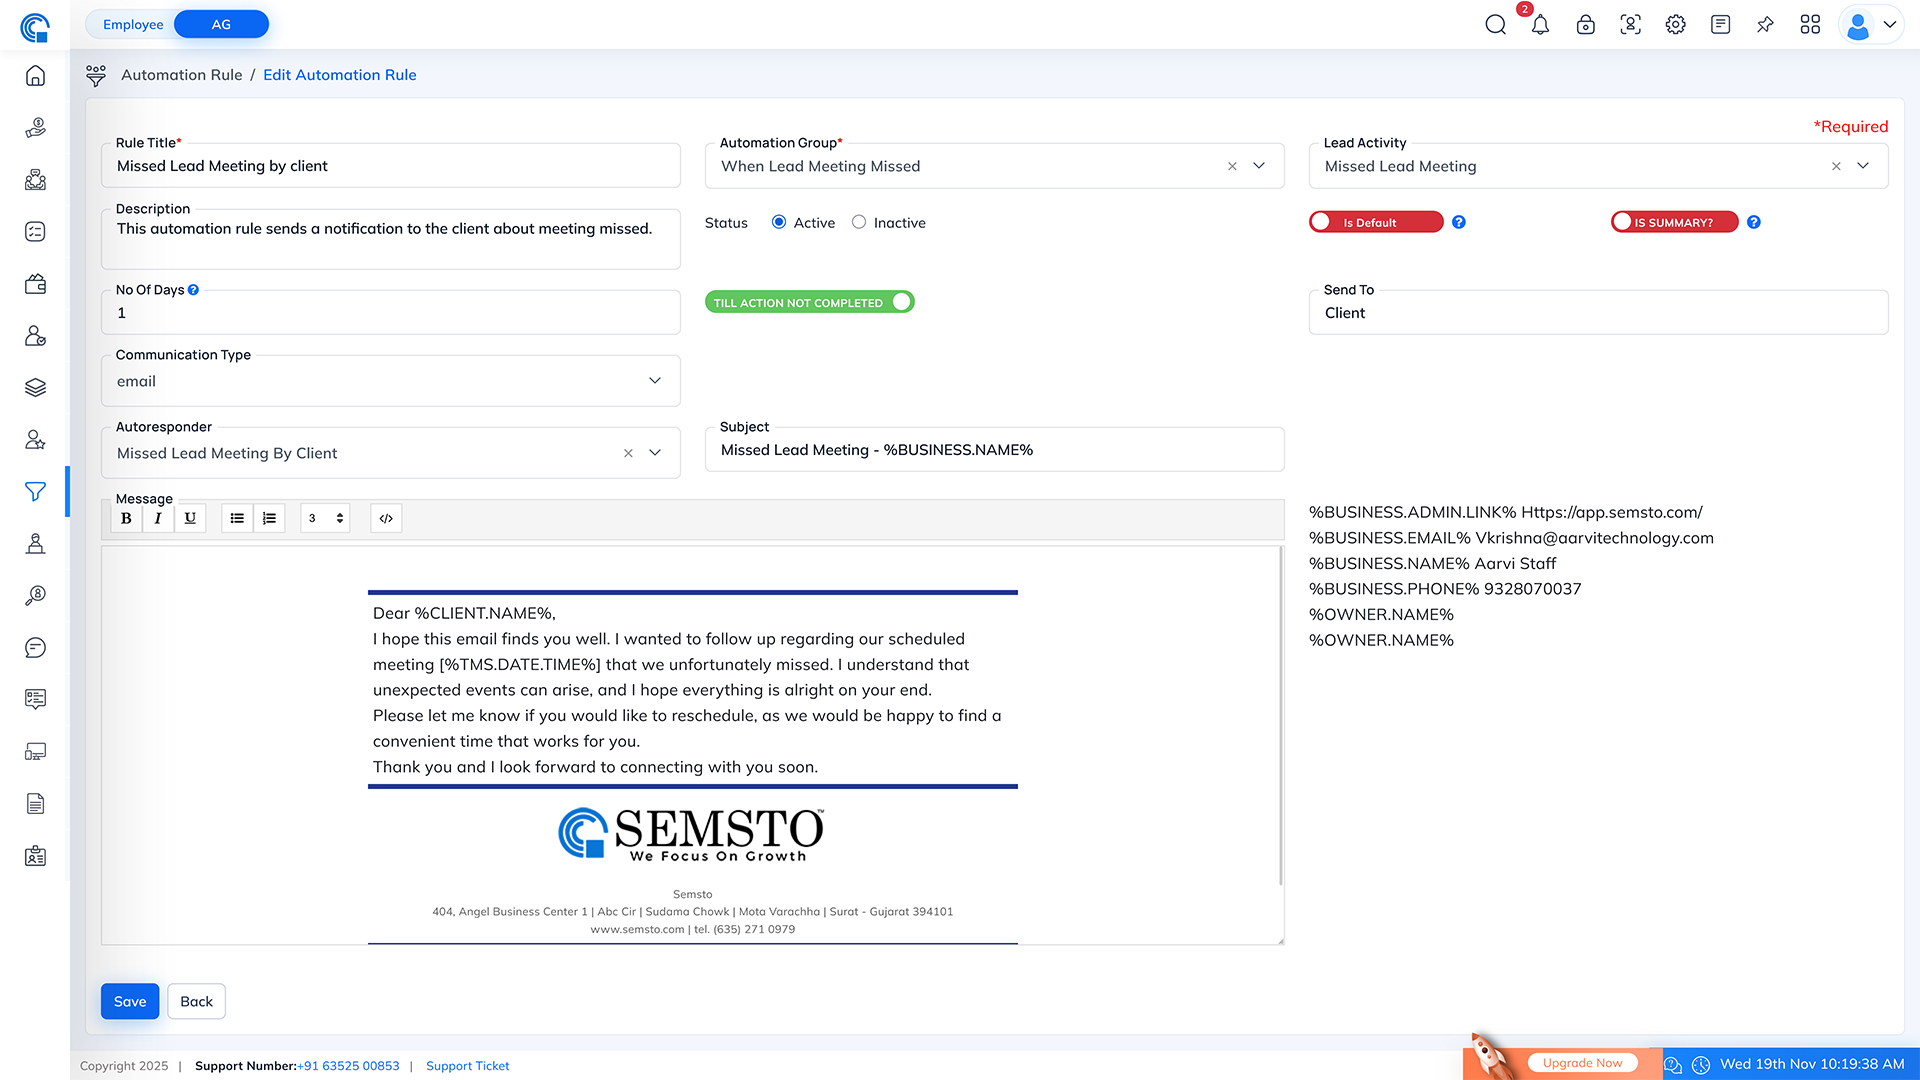Expand the Communication Type dropdown
Screen dimensions: 1920x1080
coord(655,381)
